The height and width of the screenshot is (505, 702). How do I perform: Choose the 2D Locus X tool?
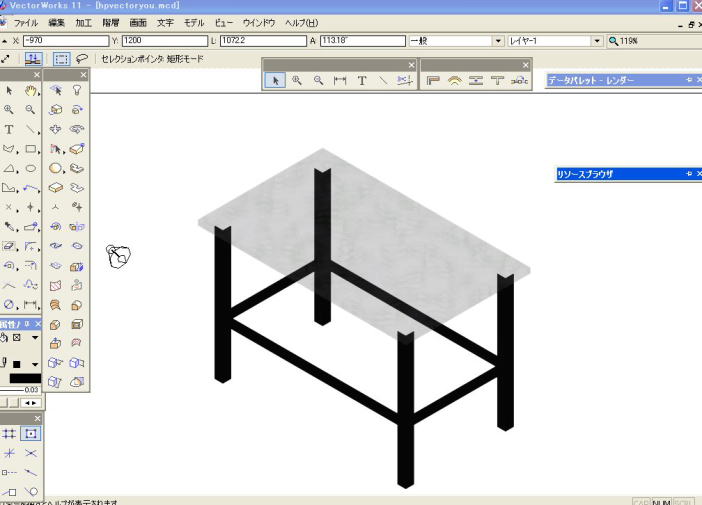point(9,207)
